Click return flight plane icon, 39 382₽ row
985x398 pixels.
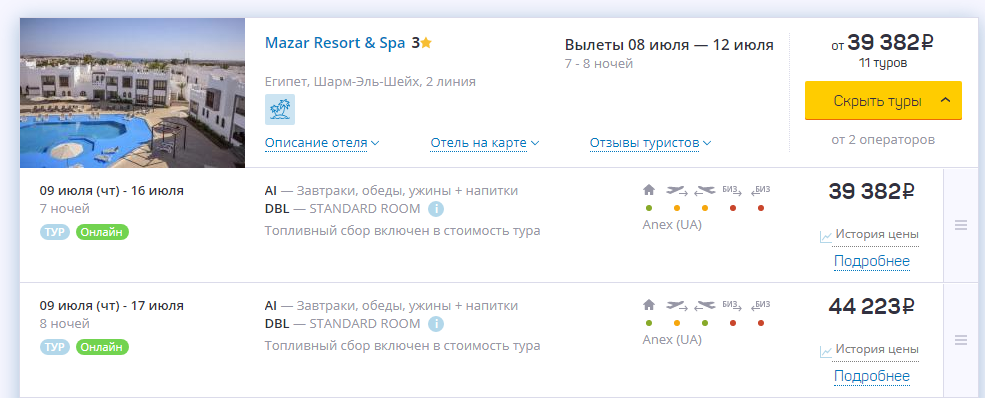point(705,190)
